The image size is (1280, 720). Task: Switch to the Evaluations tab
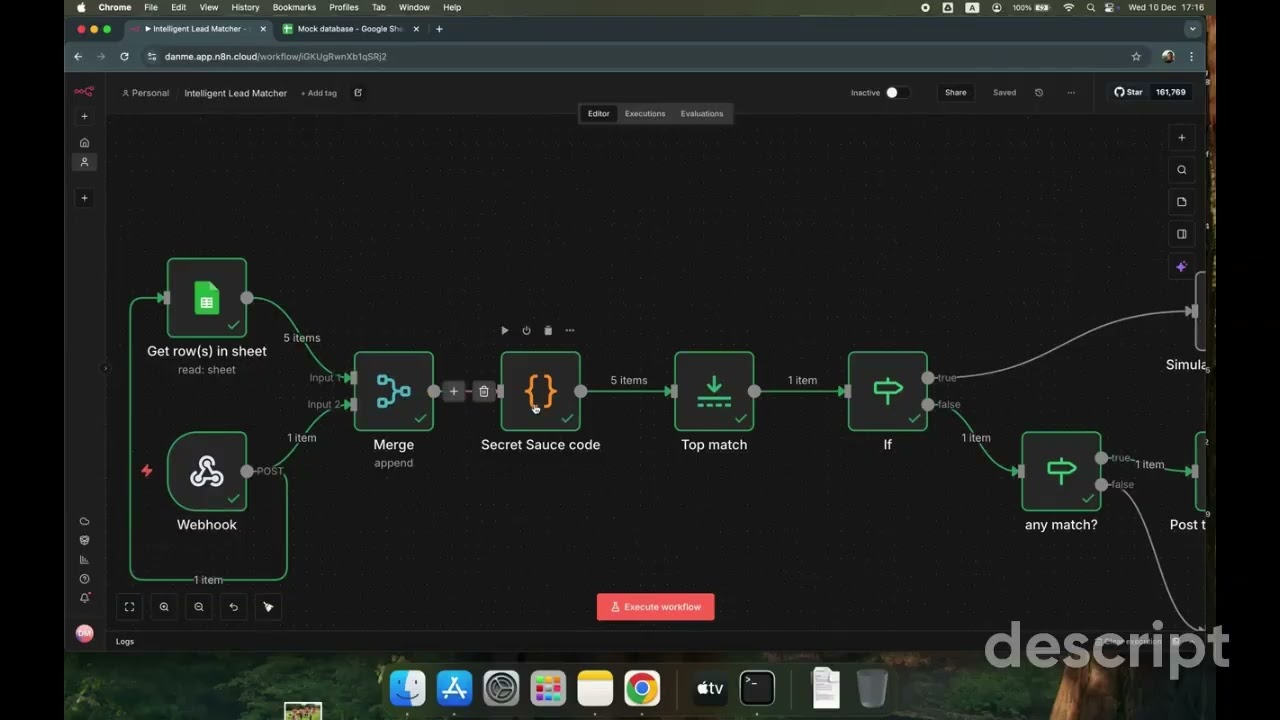(x=702, y=114)
